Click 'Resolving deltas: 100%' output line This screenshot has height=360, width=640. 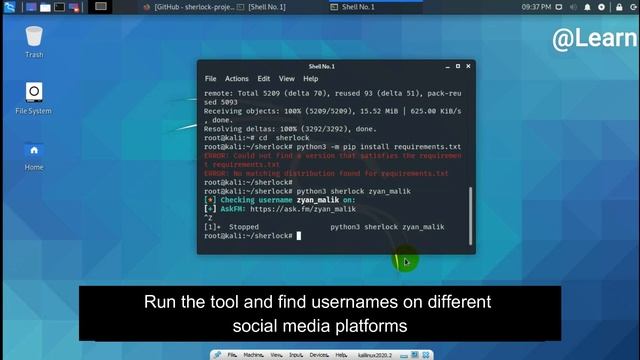290,129
